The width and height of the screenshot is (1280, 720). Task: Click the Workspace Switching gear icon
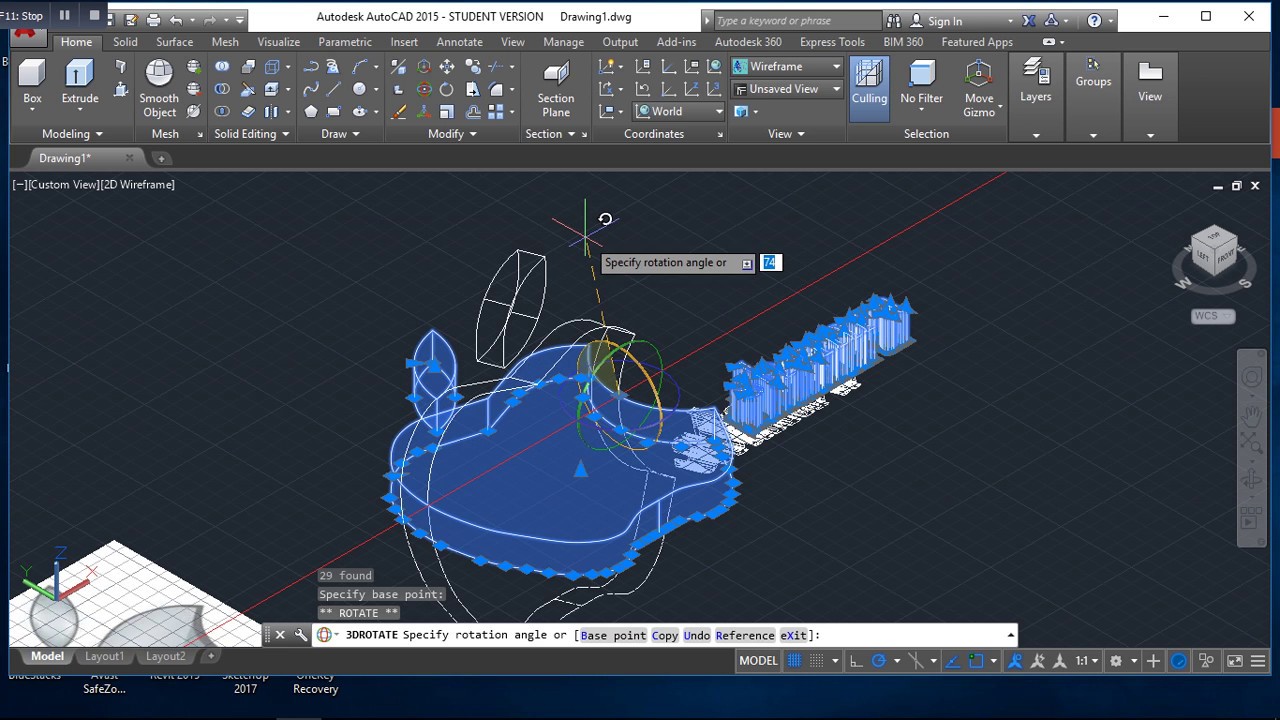1116,661
